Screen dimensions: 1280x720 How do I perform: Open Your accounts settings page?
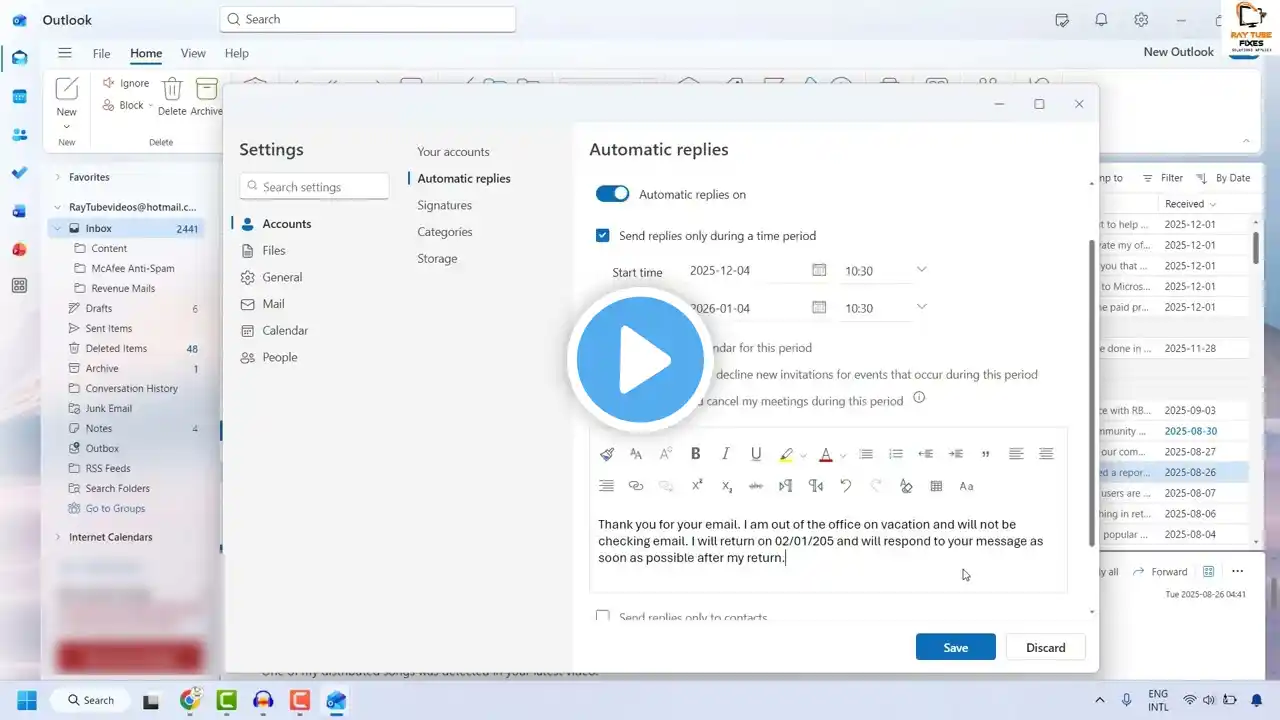click(x=453, y=152)
